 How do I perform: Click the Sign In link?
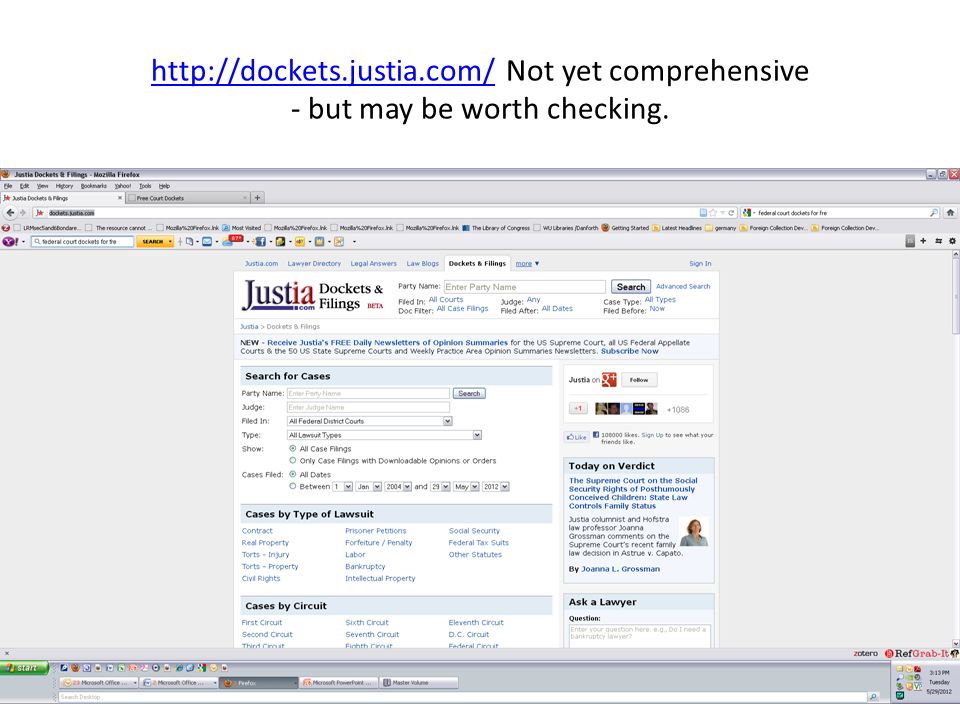(700, 263)
